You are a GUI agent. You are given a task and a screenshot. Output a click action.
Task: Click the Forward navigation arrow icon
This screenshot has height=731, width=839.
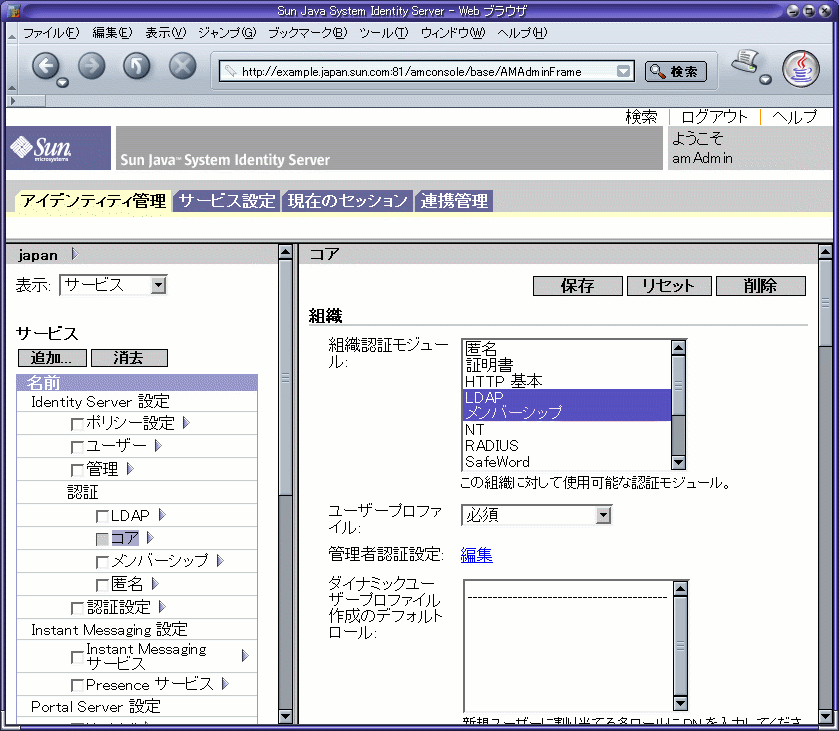[x=90, y=65]
